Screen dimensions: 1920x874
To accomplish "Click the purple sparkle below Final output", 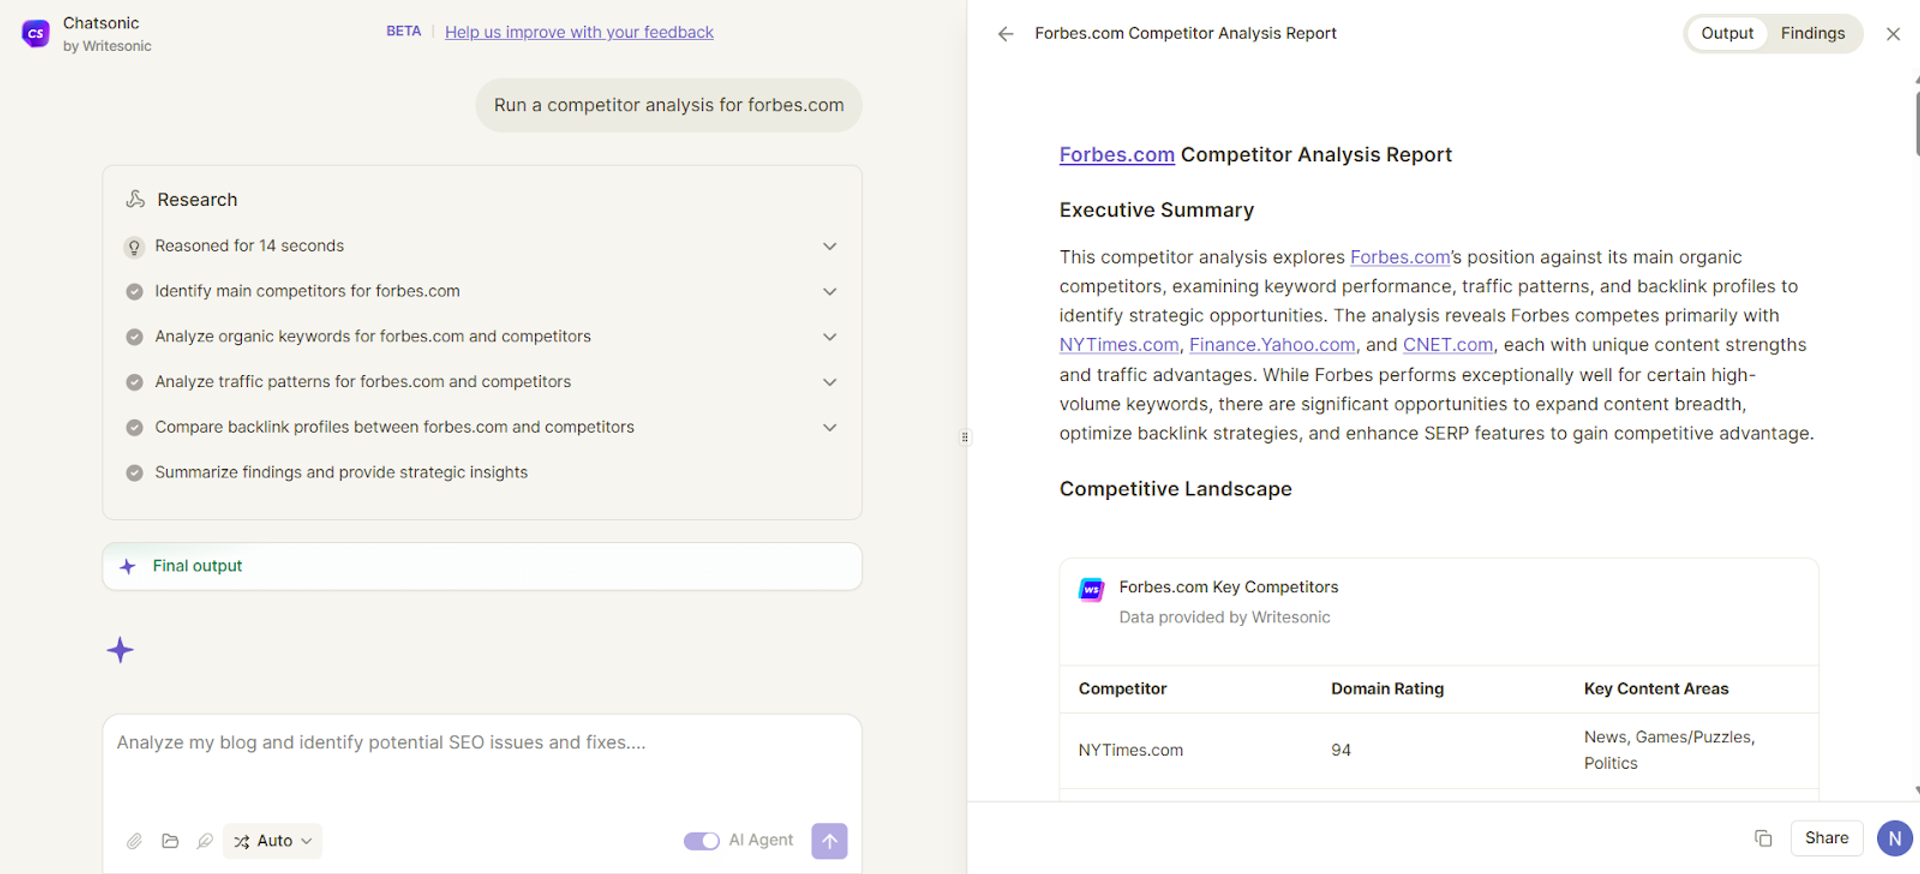I will click(x=120, y=650).
